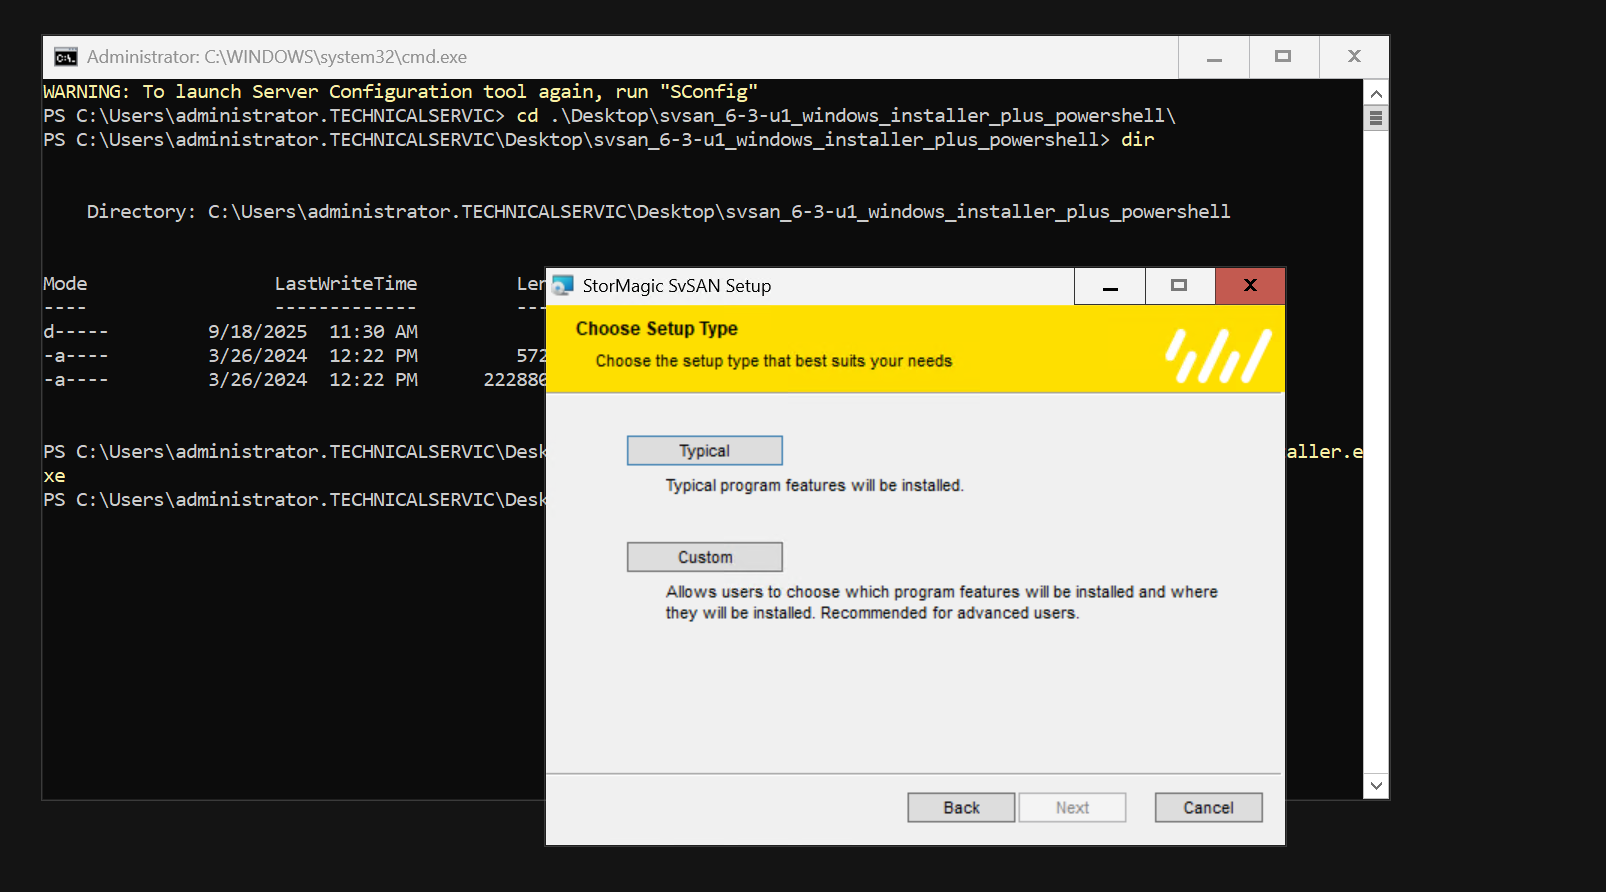Close the StorMagic SvSAN Setup dialog
The width and height of the screenshot is (1606, 892).
pos(1250,286)
